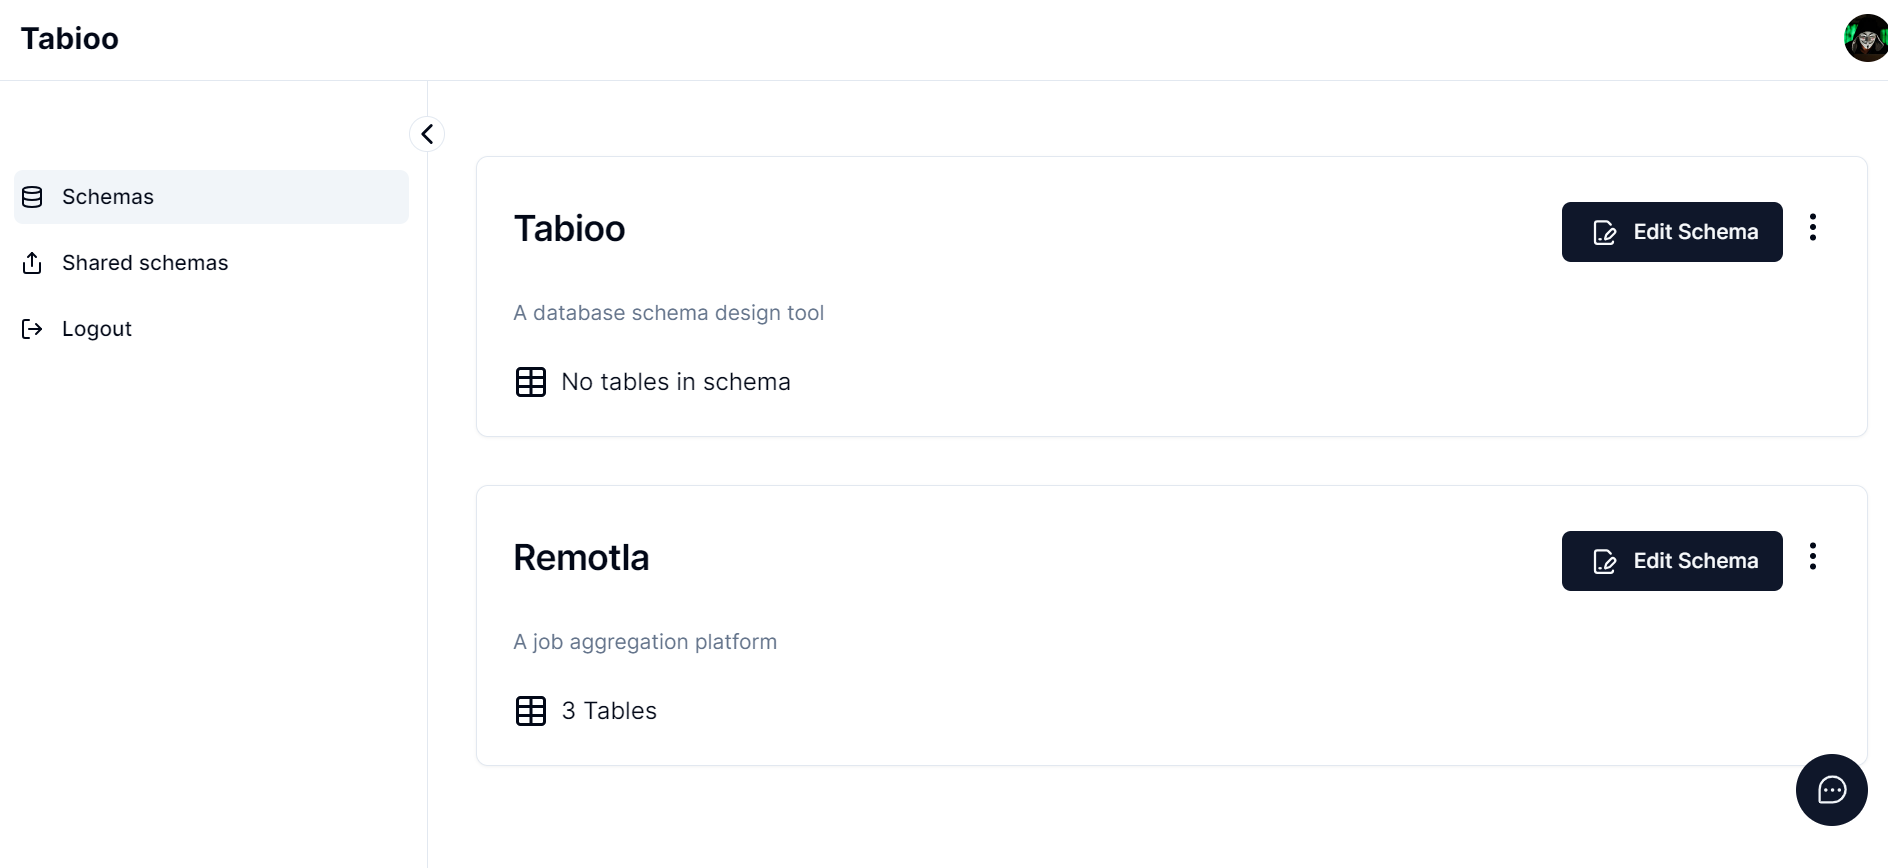Click the pencil icon on Tabioo Edit Schema
1888x868 pixels.
[1604, 233]
